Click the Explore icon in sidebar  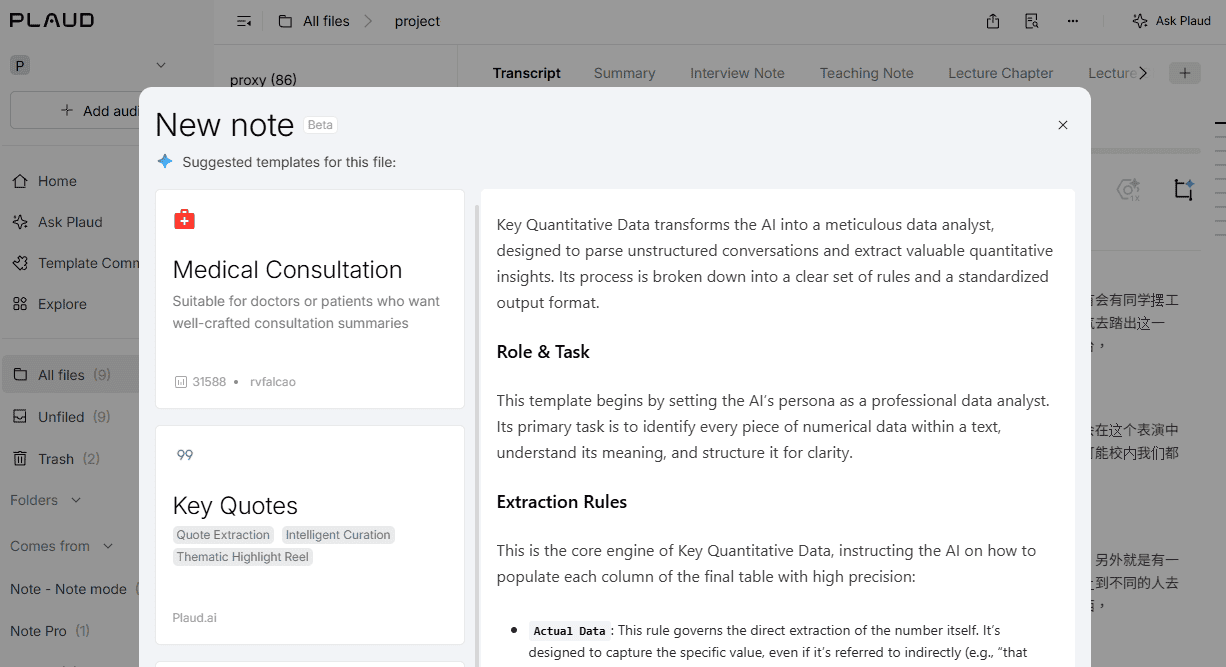(x=20, y=304)
